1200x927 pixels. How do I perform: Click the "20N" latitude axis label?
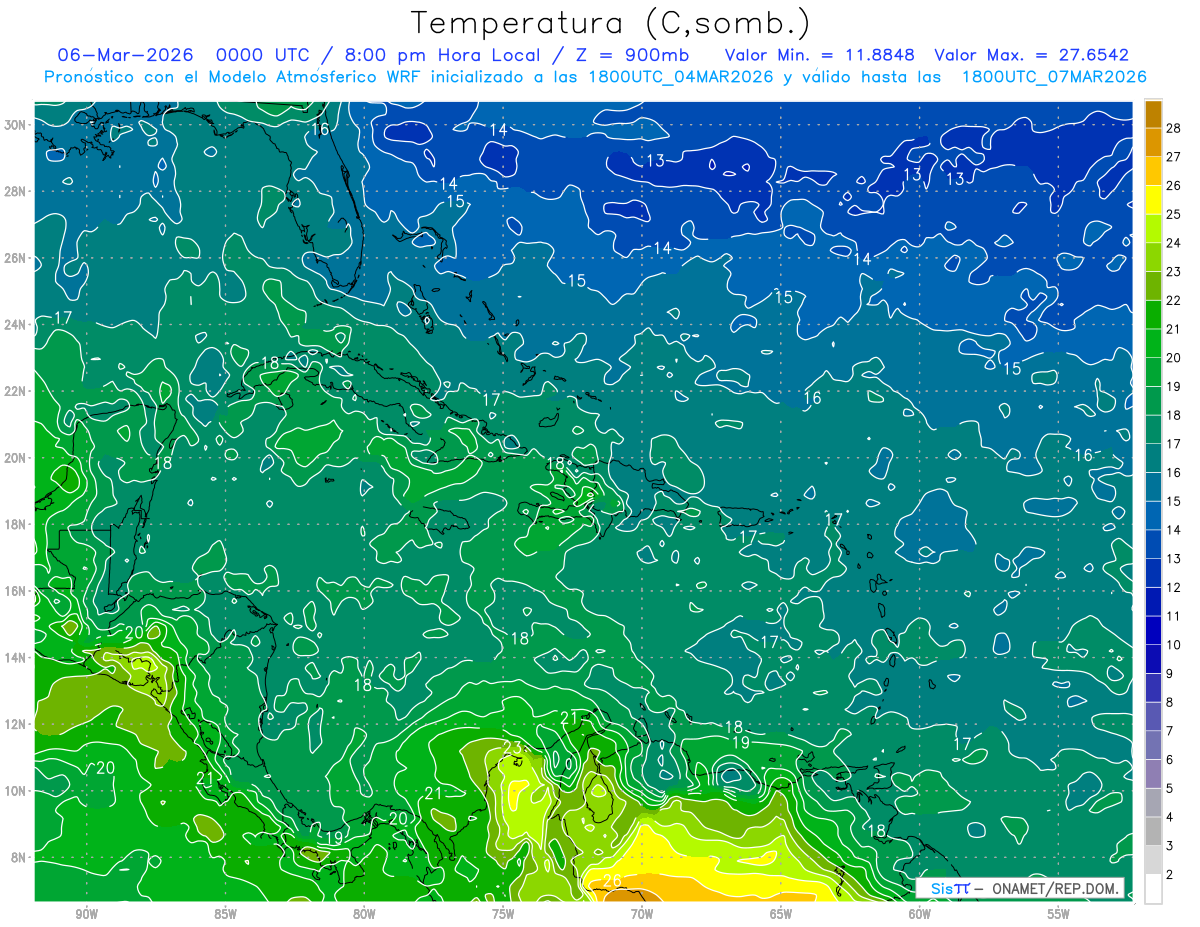[x=17, y=458]
